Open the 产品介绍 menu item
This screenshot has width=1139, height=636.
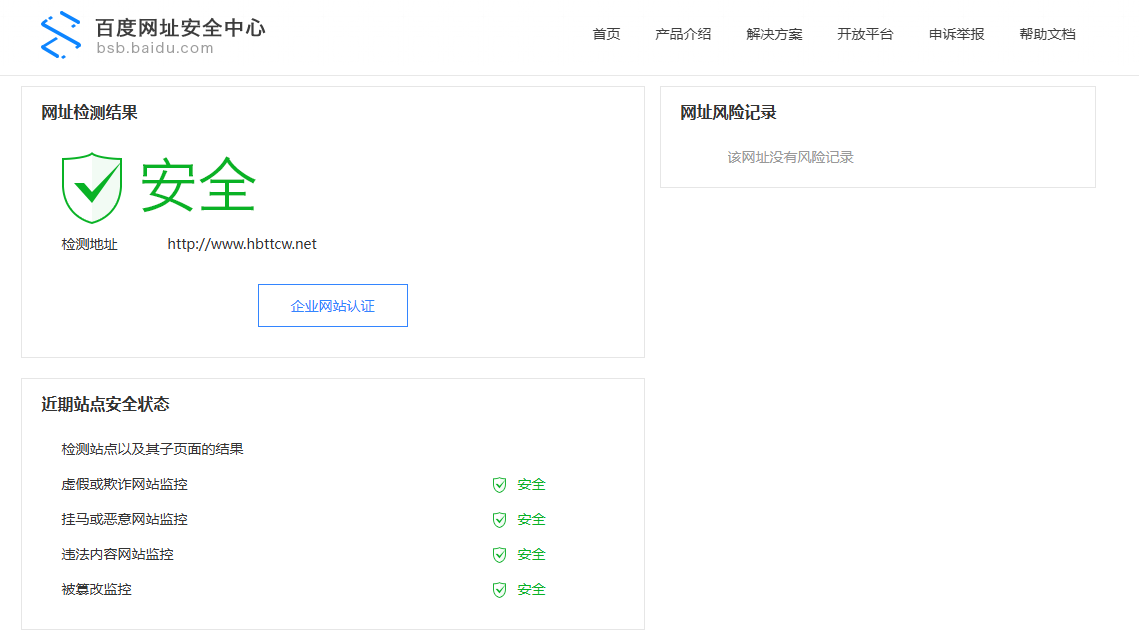pos(683,34)
